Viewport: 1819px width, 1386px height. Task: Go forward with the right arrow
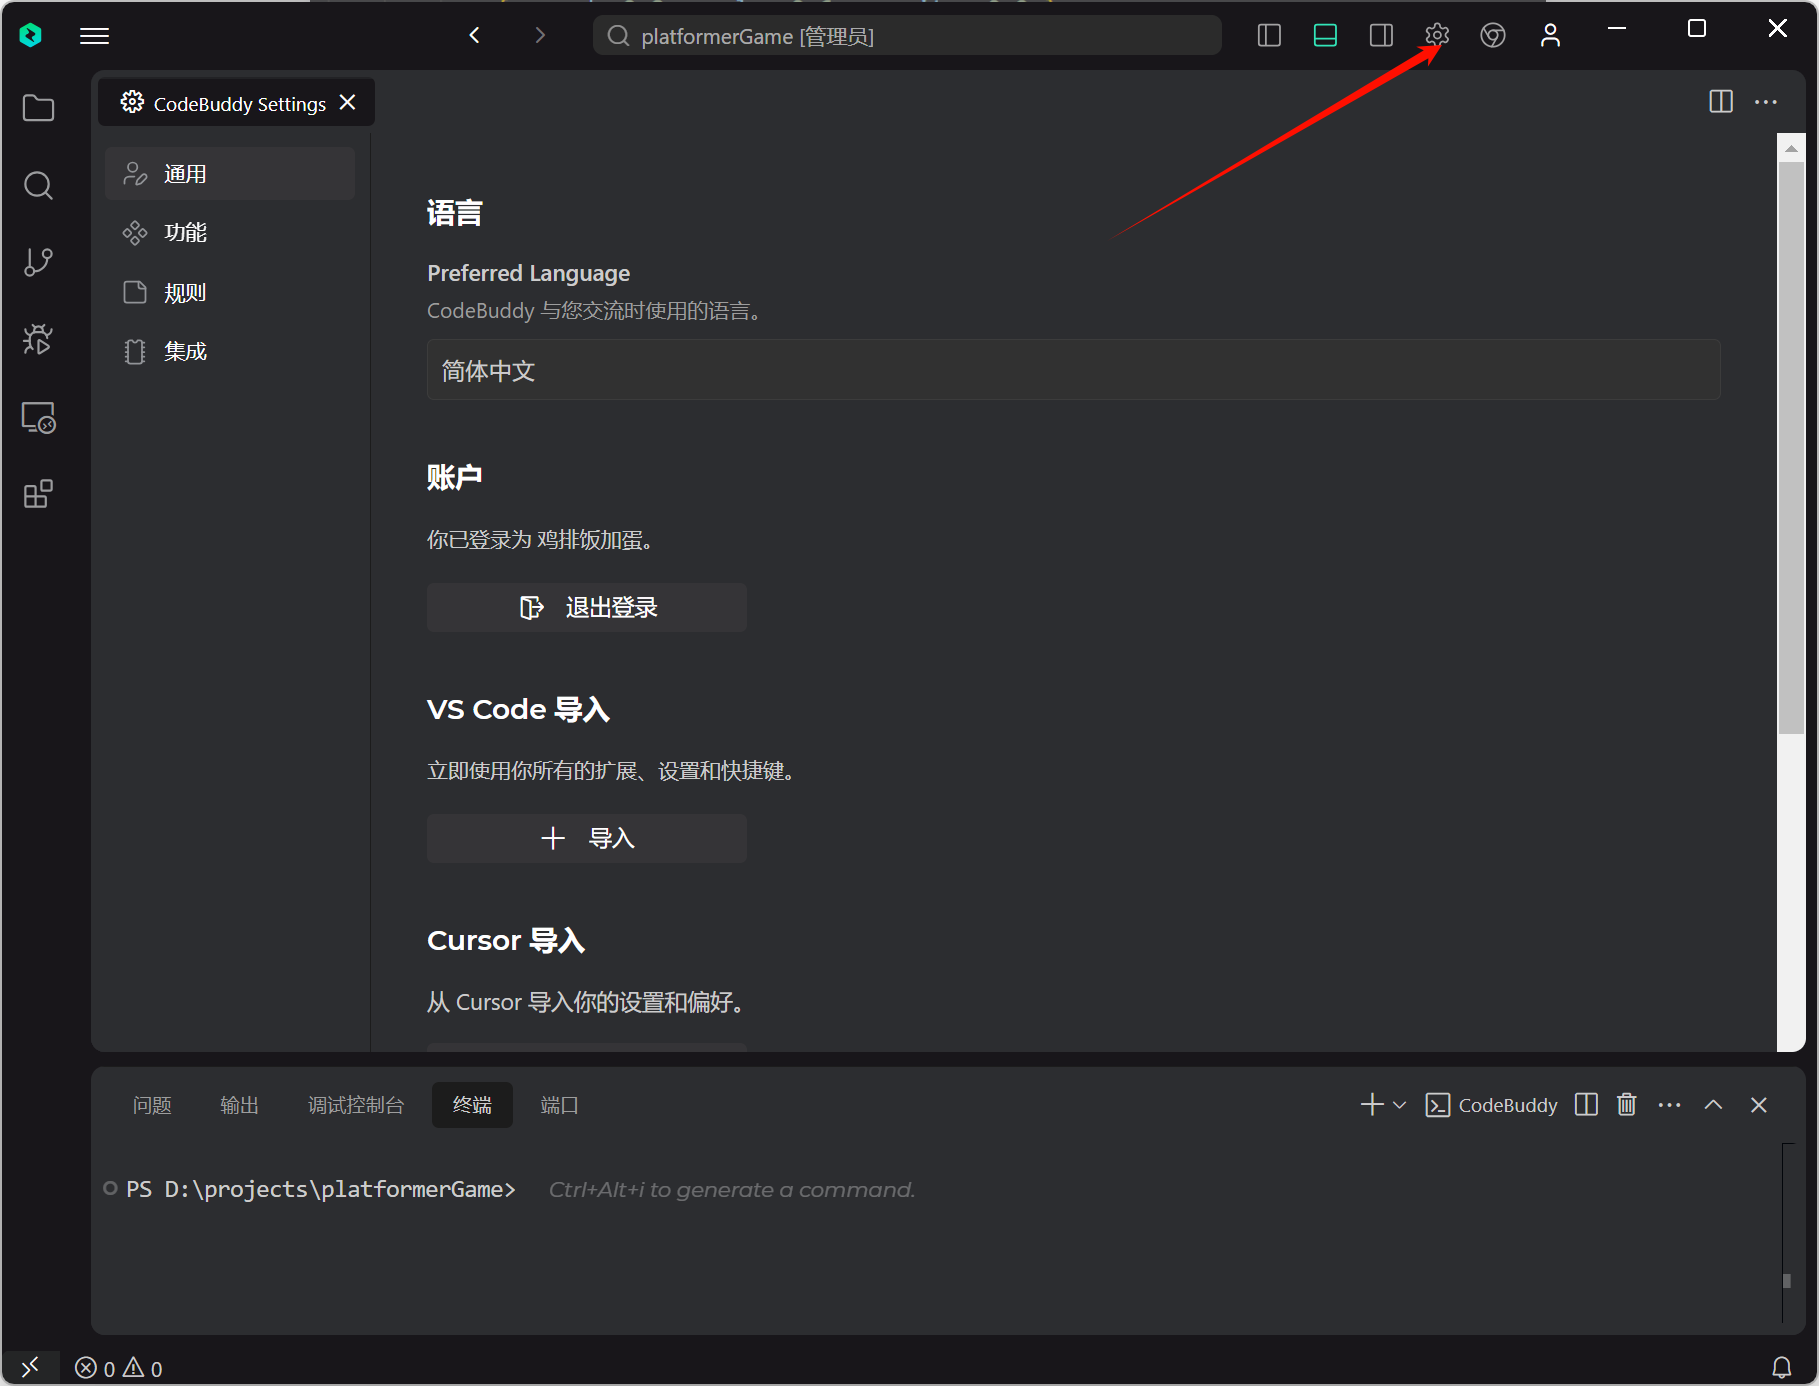click(540, 35)
